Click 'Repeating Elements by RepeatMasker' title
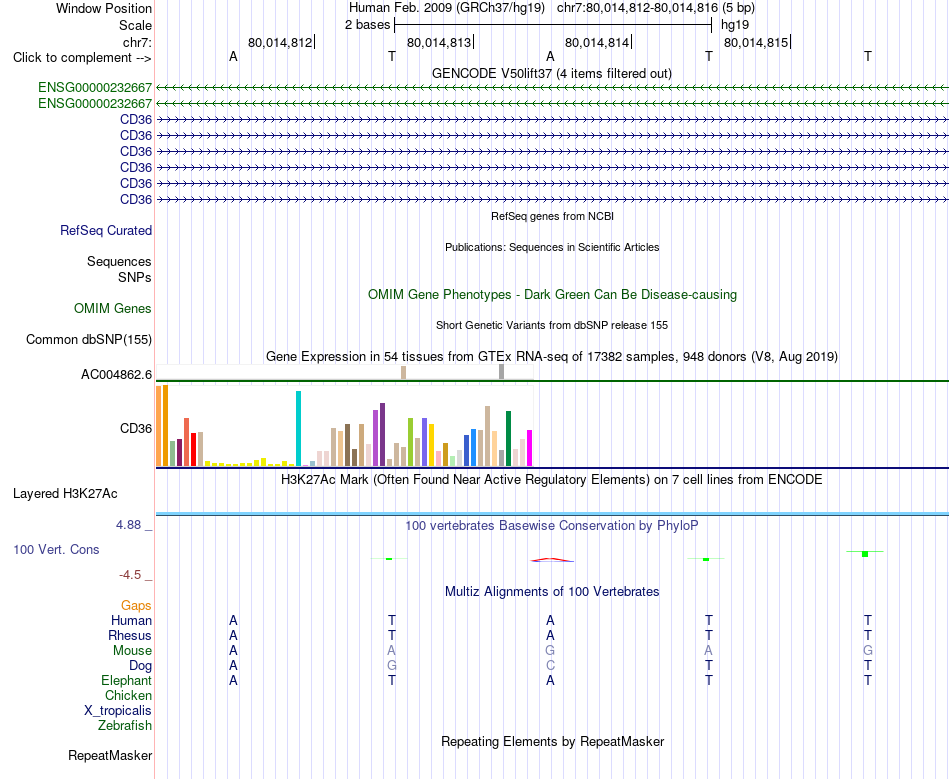The image size is (950, 779). point(553,741)
